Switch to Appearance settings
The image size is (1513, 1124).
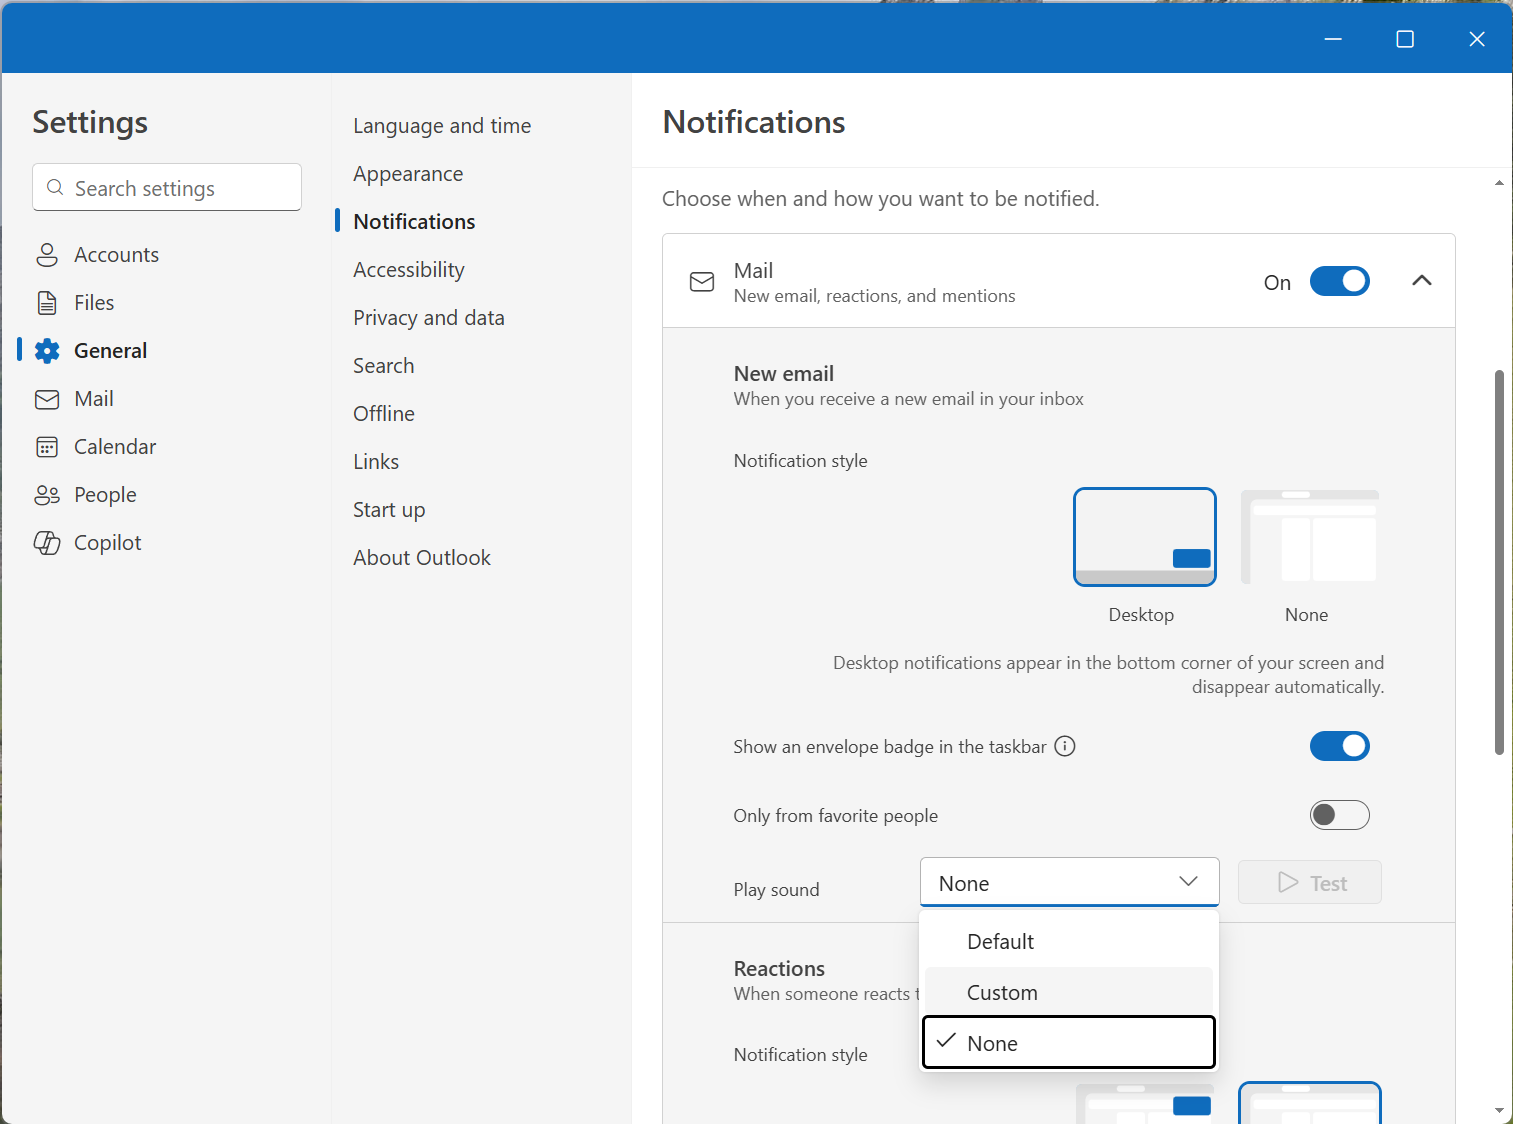(x=408, y=173)
